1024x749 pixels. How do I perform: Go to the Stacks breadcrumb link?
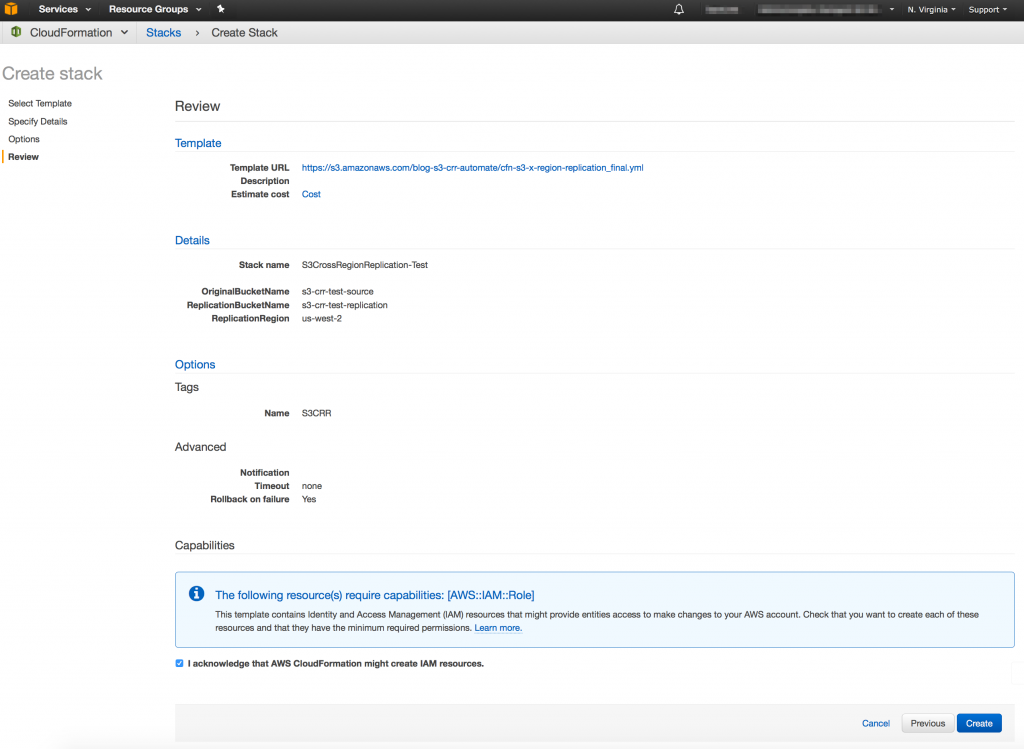(163, 33)
